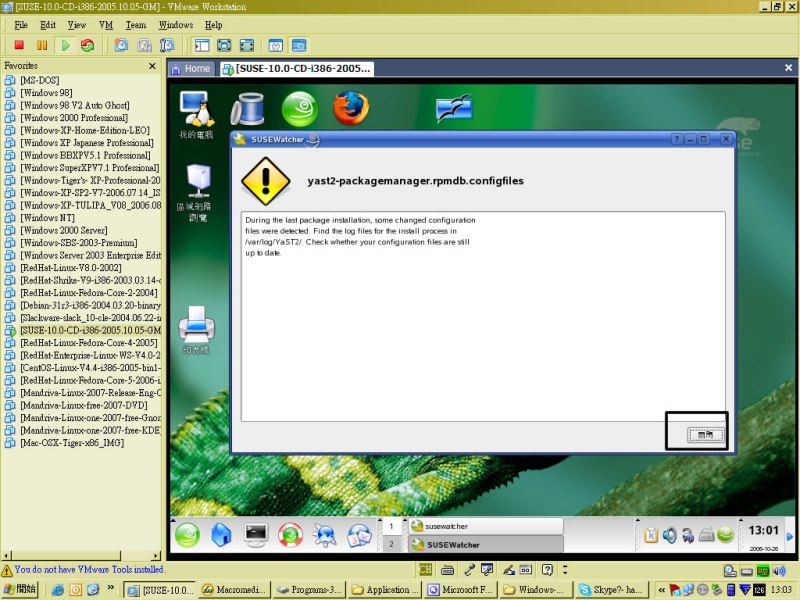Open the green SUSE gecko desktop icon

coord(299,109)
